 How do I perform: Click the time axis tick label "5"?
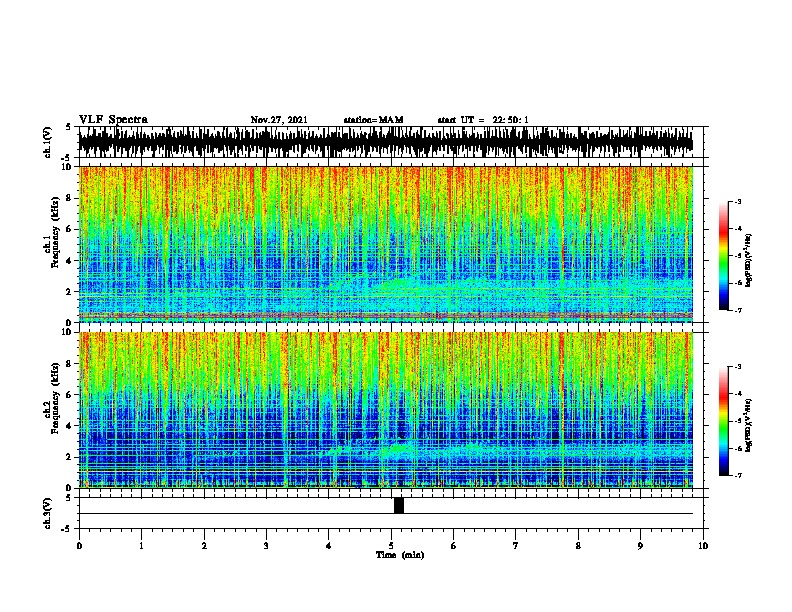(x=391, y=545)
